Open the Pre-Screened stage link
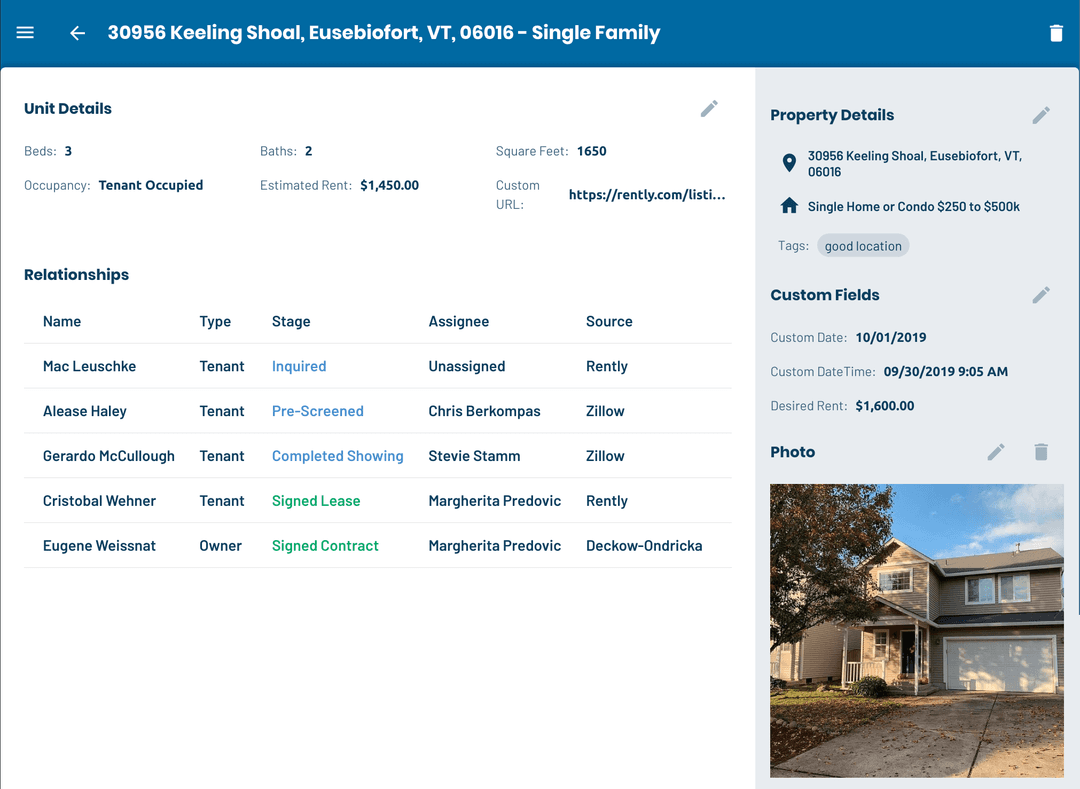 pyautogui.click(x=317, y=411)
